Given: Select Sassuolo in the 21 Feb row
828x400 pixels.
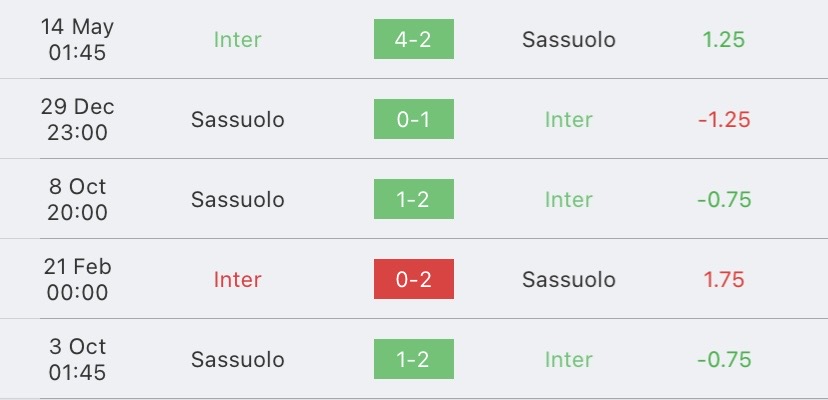Looking at the screenshot, I should point(569,280).
